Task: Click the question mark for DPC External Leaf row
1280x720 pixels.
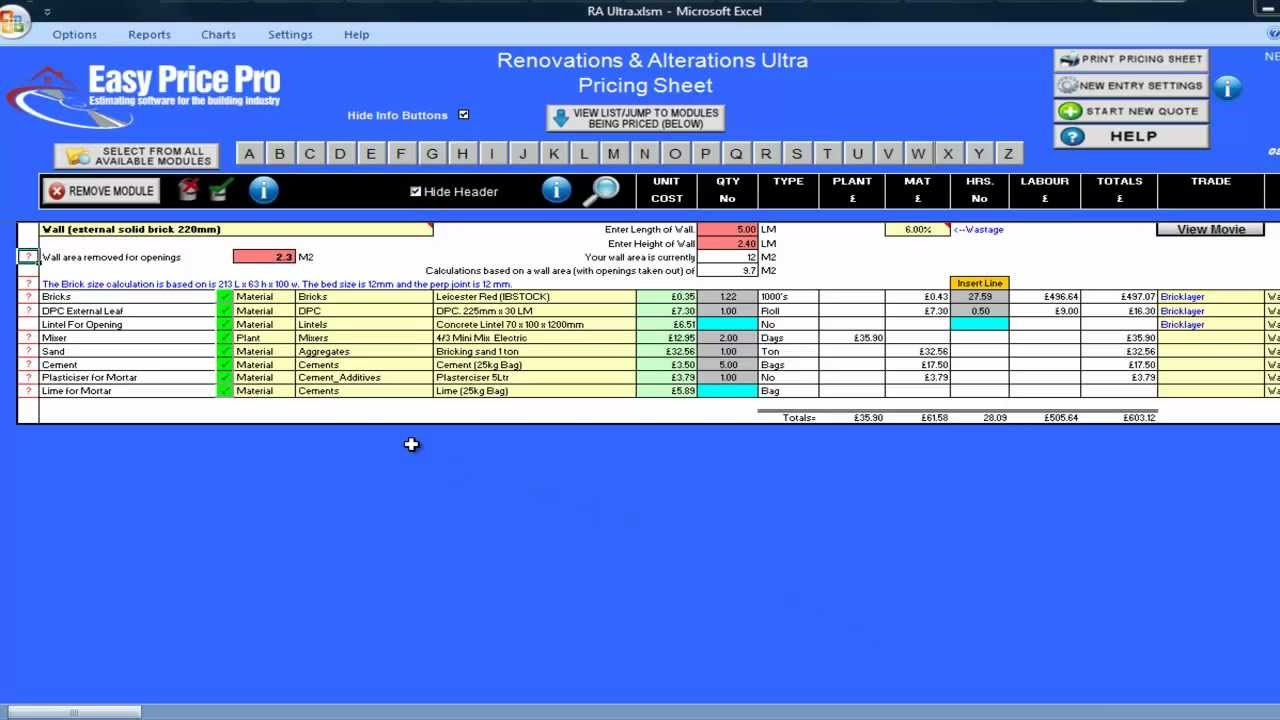Action: 28,311
